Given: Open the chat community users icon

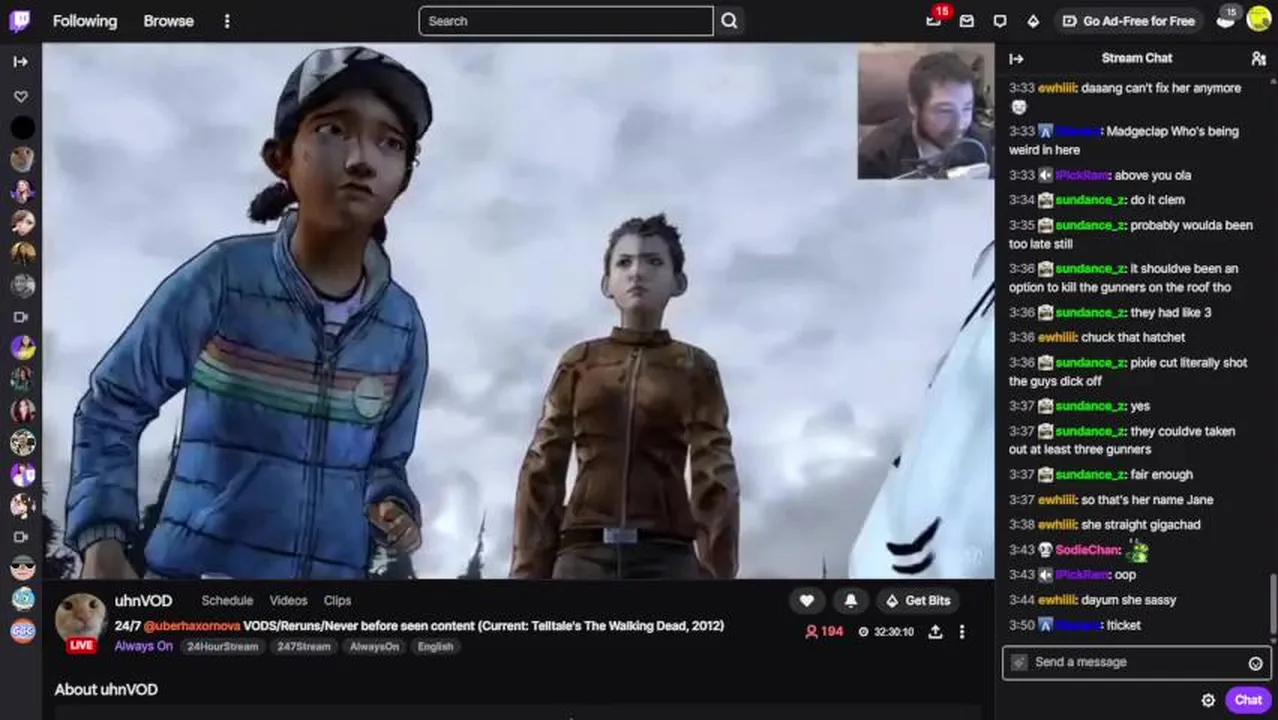Looking at the screenshot, I should [1258, 59].
